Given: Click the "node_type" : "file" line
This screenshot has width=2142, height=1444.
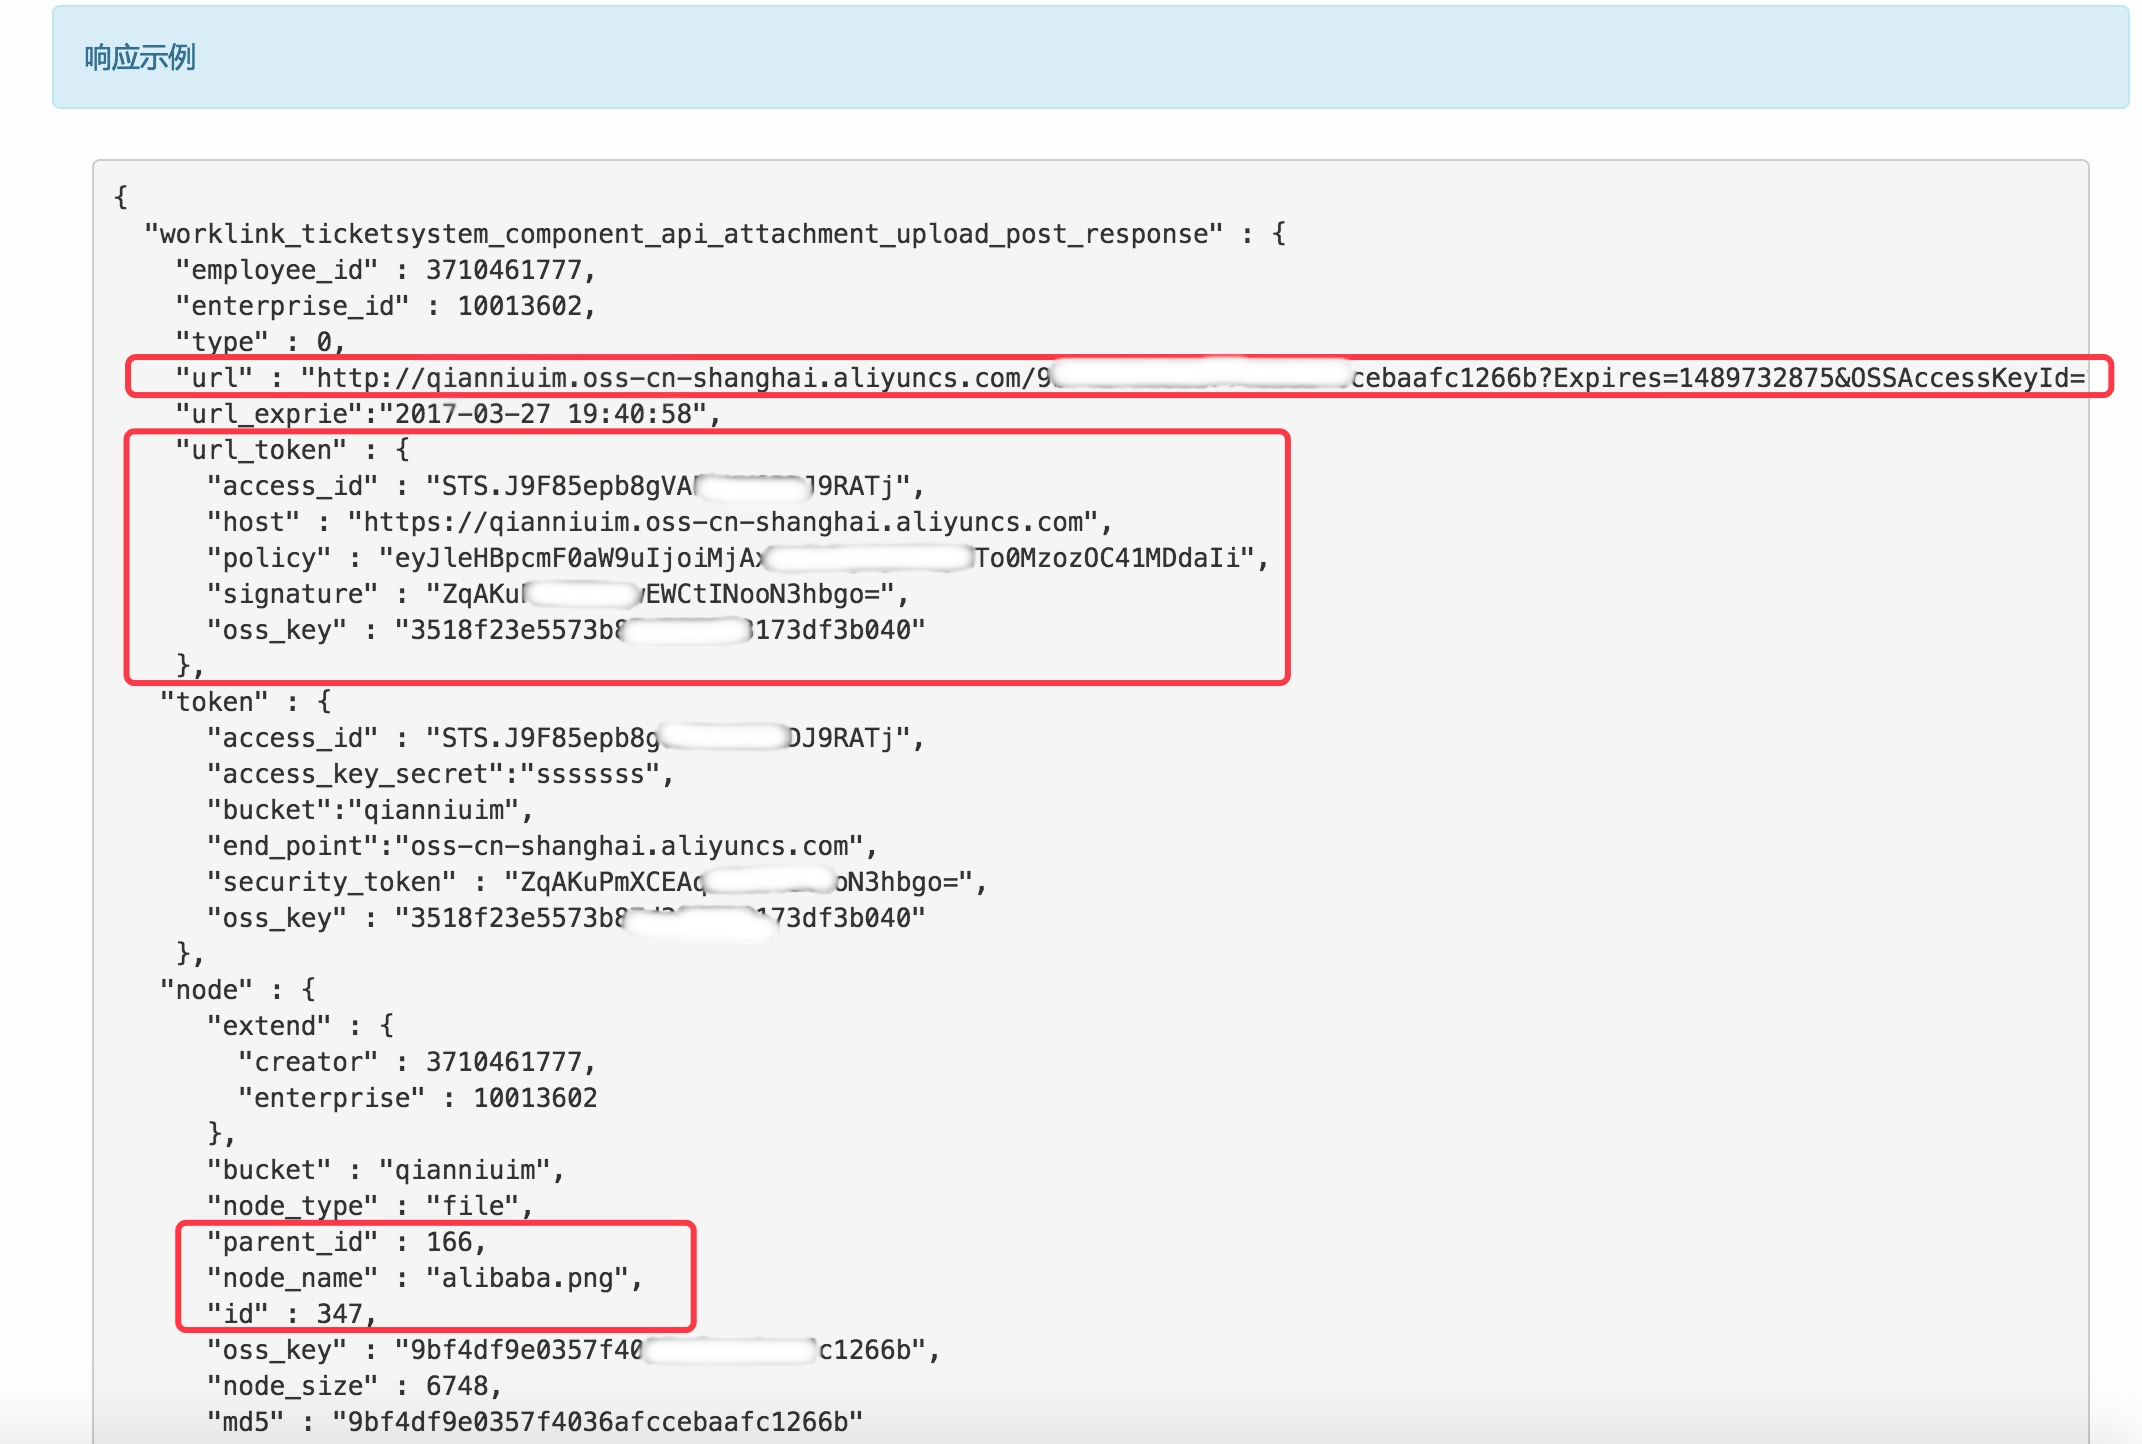Looking at the screenshot, I should point(370,1206).
